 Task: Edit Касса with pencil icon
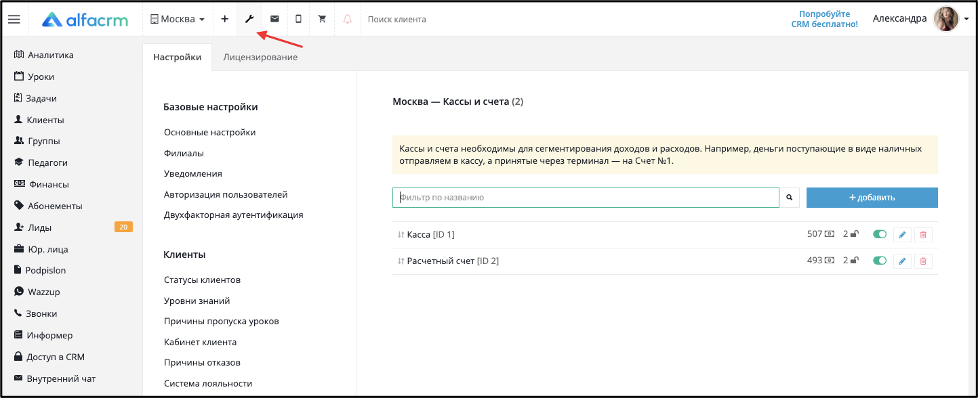[902, 235]
